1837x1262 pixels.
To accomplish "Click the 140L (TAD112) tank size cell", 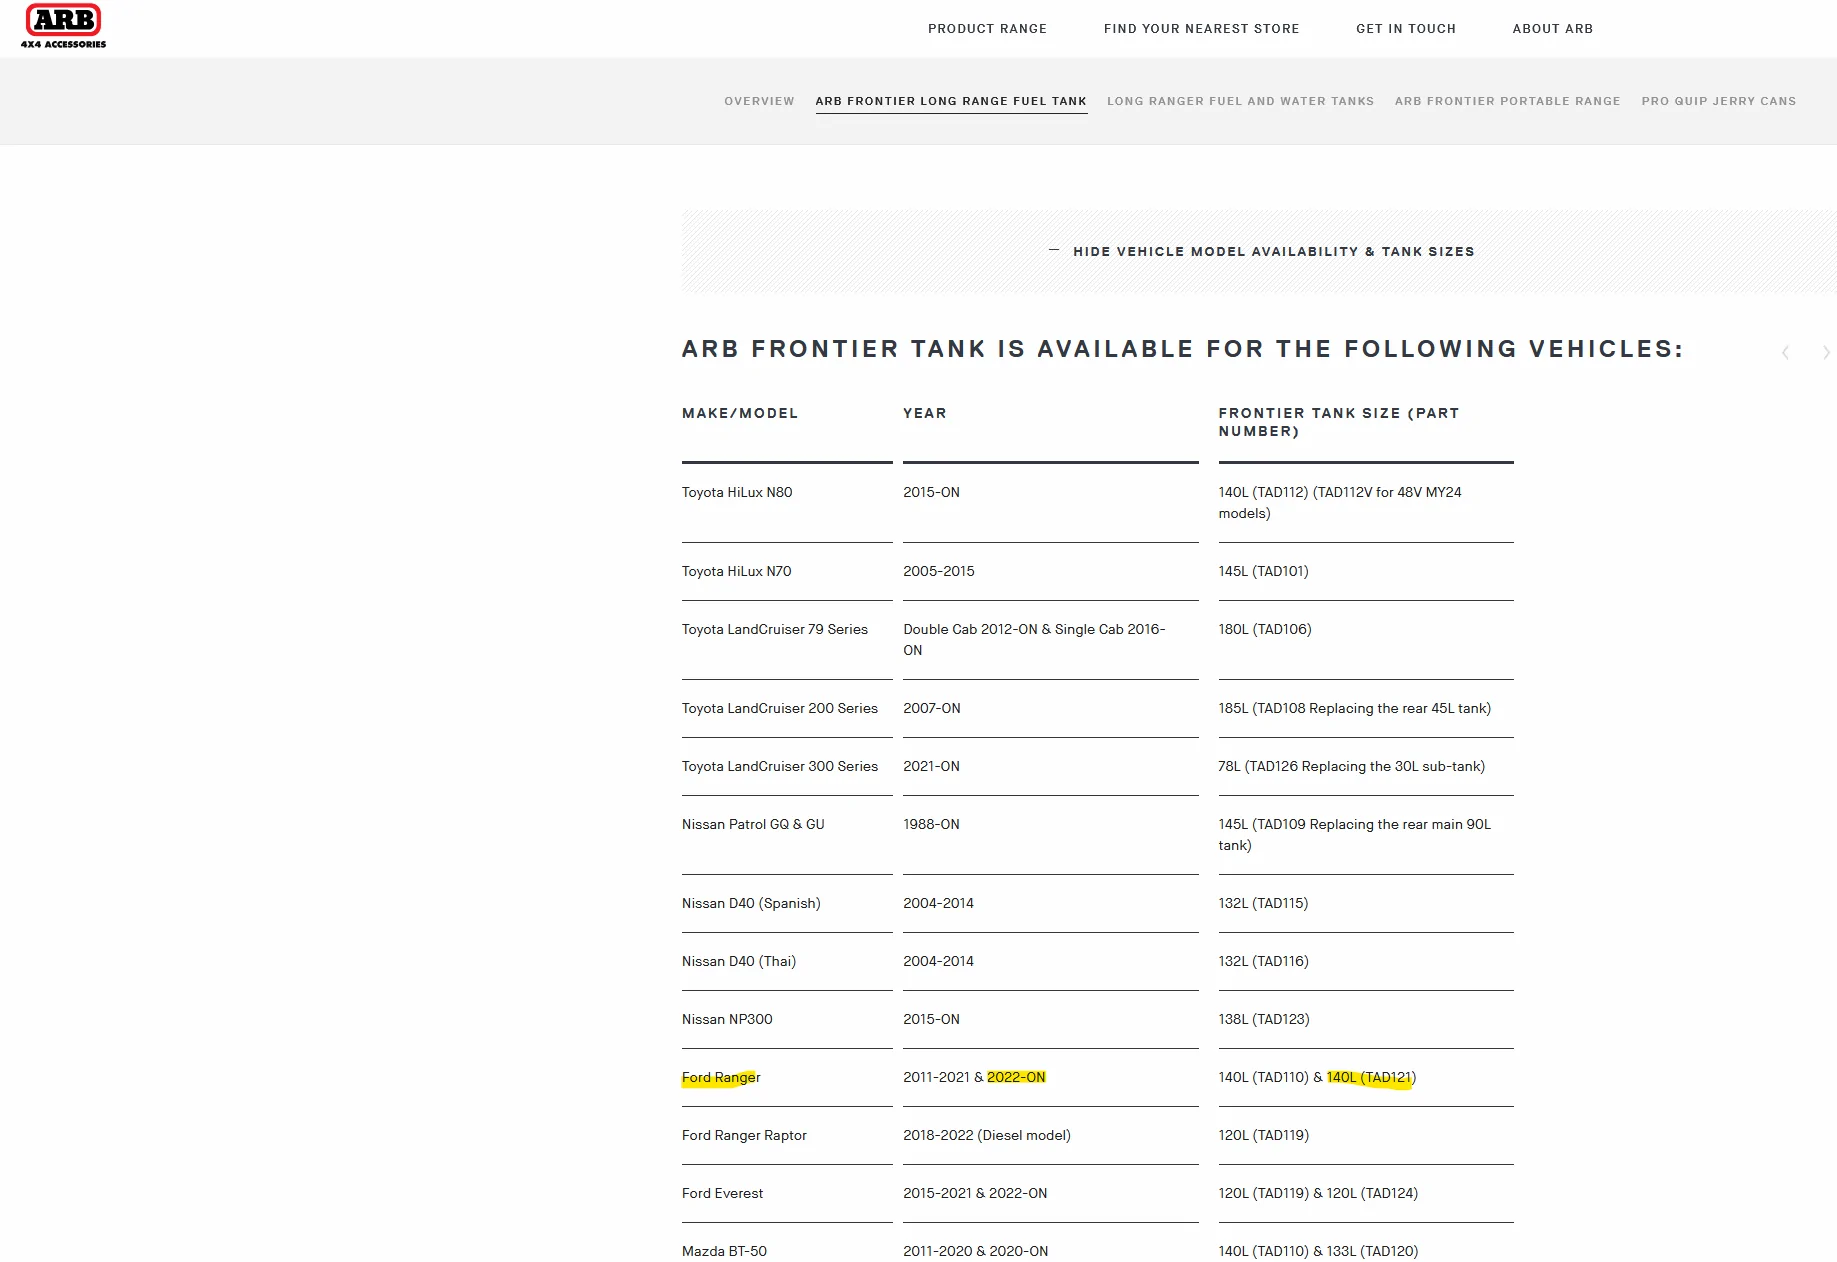I will [x=1340, y=503].
